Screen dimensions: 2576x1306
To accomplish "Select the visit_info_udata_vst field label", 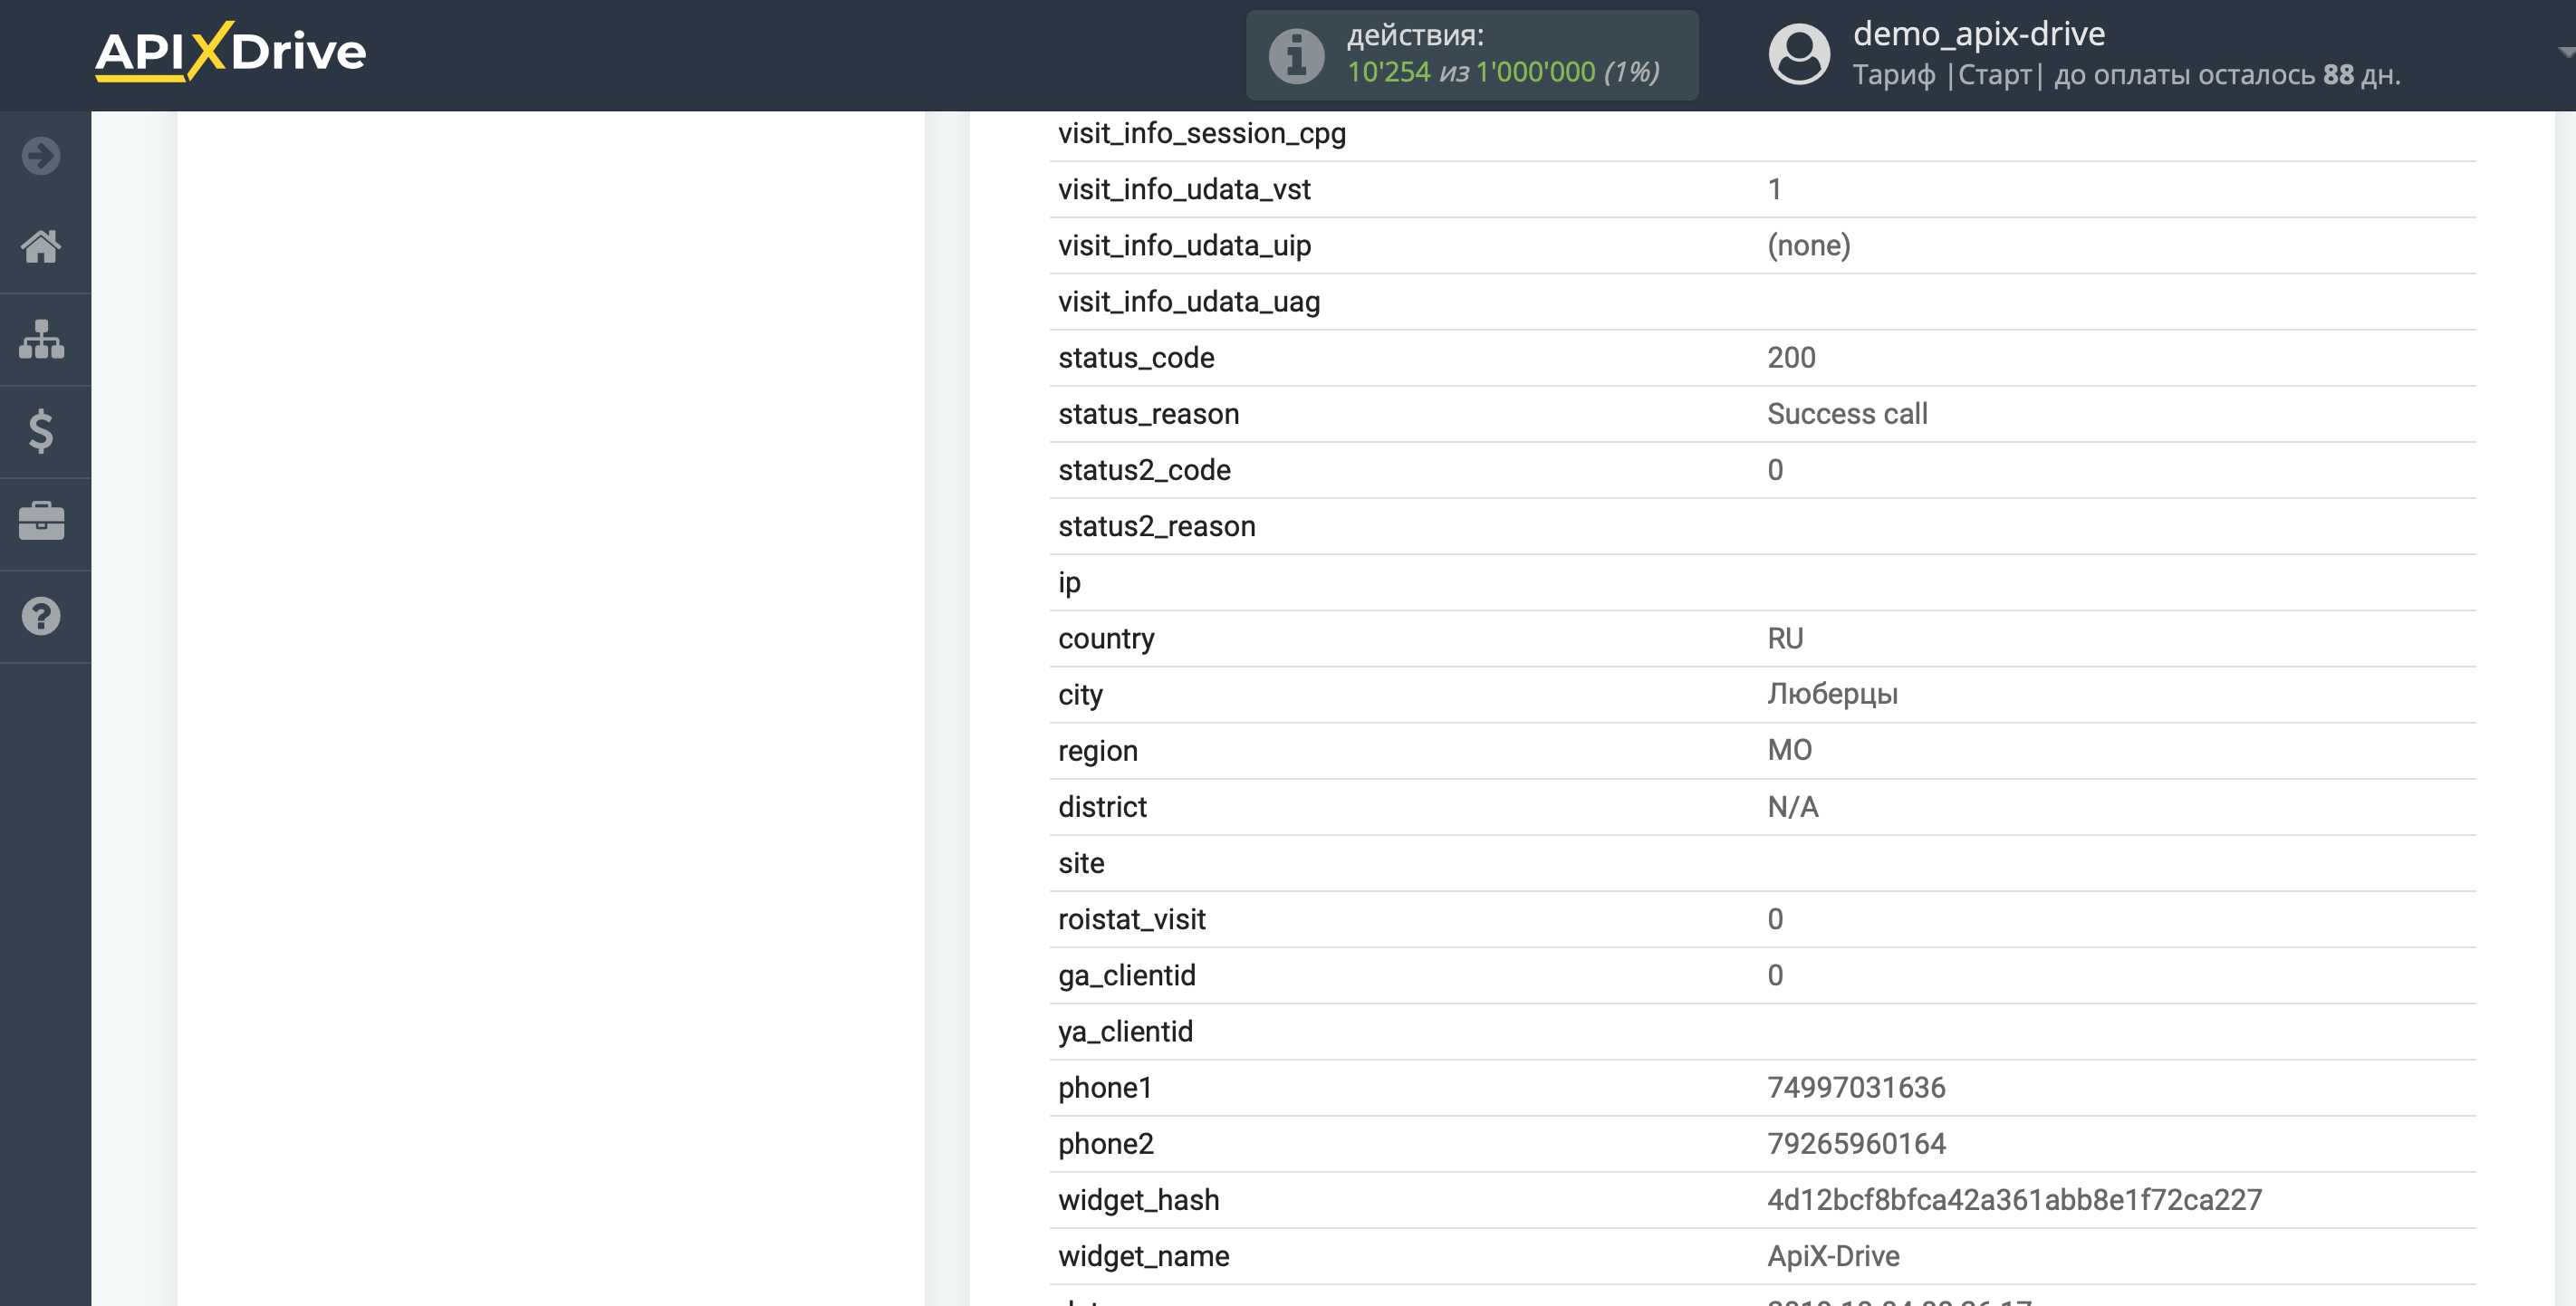I will (1184, 190).
